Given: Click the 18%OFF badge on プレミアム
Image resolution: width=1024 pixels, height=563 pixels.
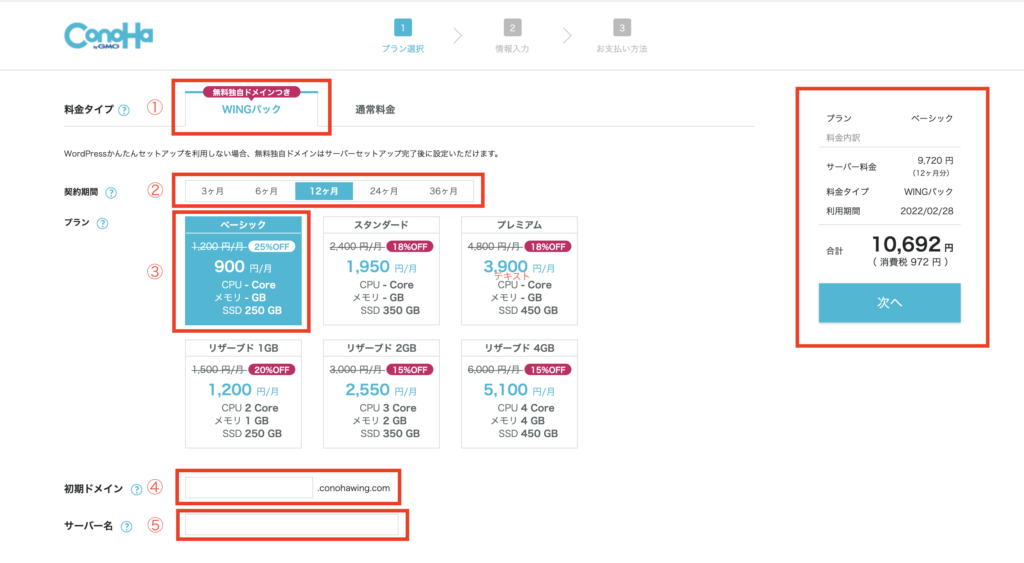Looking at the screenshot, I should pos(548,247).
